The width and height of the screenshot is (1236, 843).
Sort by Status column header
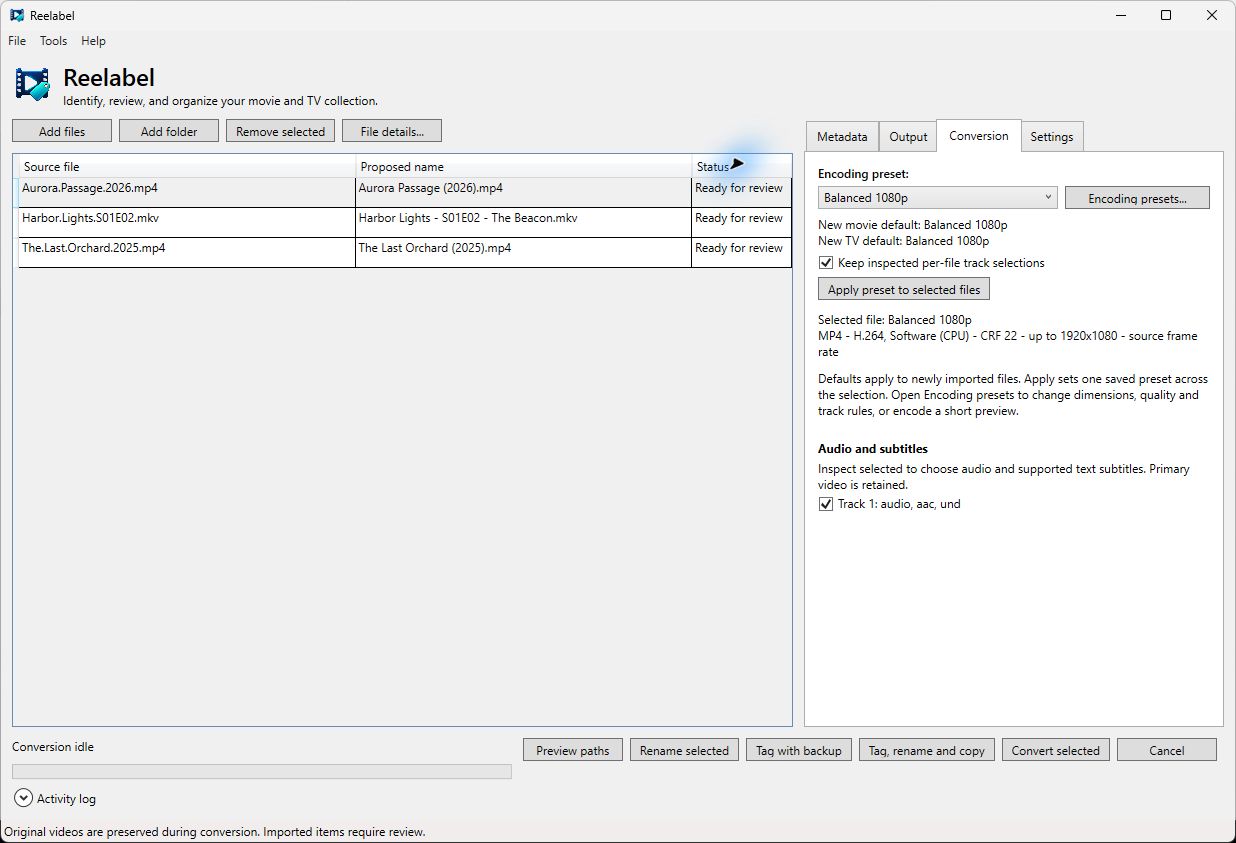741,166
